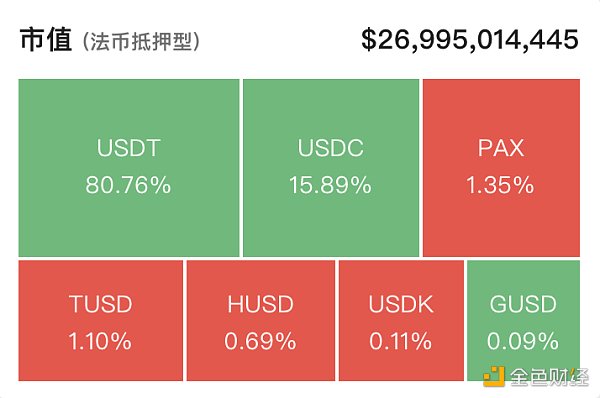The height and width of the screenshot is (398, 600).
Task: Click the GUSD label text
Action: [x=523, y=304]
